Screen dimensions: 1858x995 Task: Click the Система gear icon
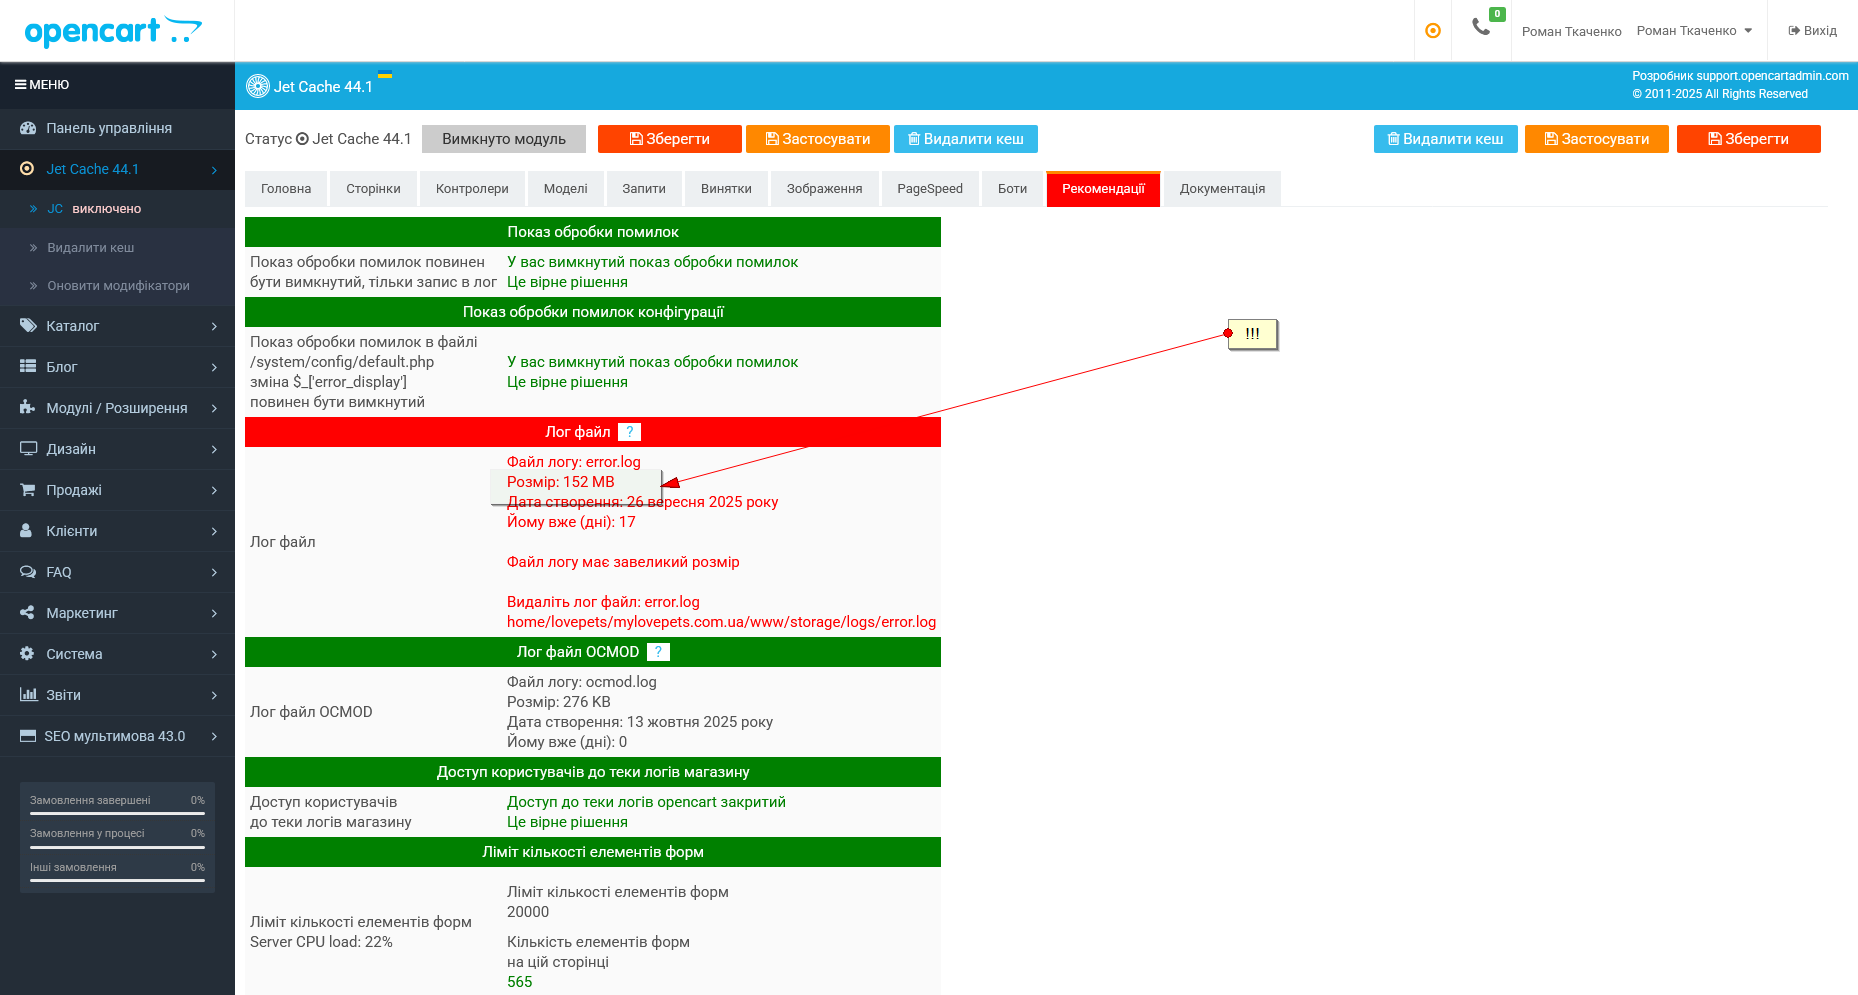point(28,654)
